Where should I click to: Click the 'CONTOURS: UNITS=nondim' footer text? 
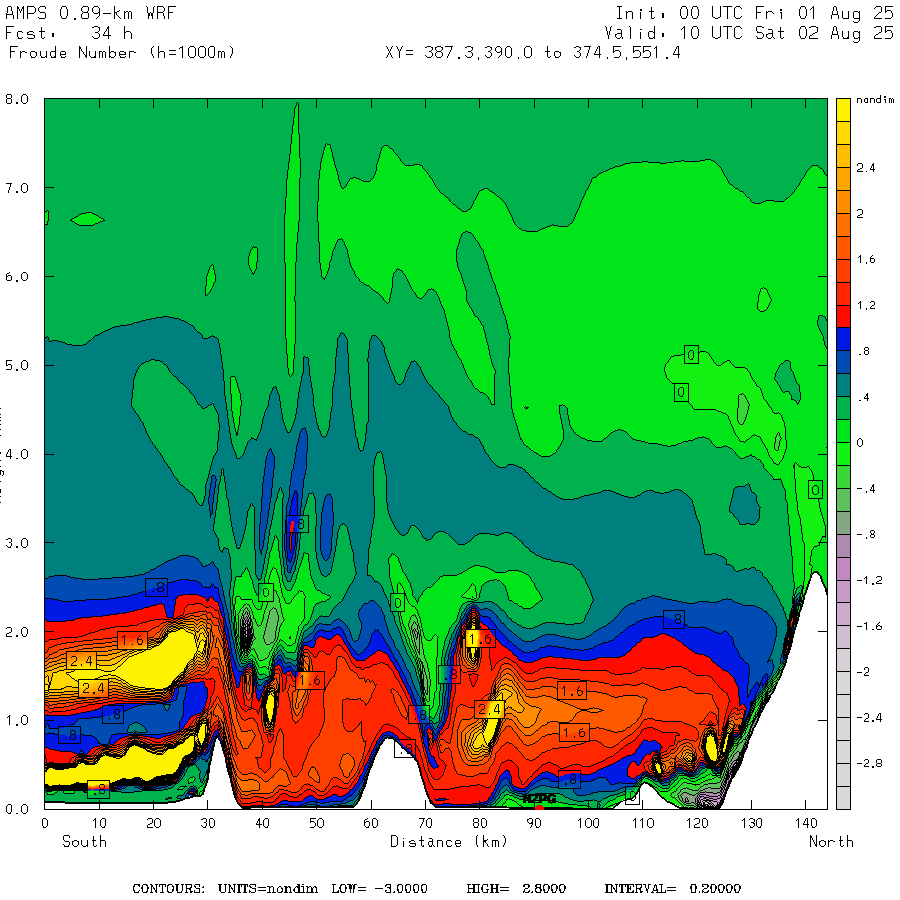[225, 889]
